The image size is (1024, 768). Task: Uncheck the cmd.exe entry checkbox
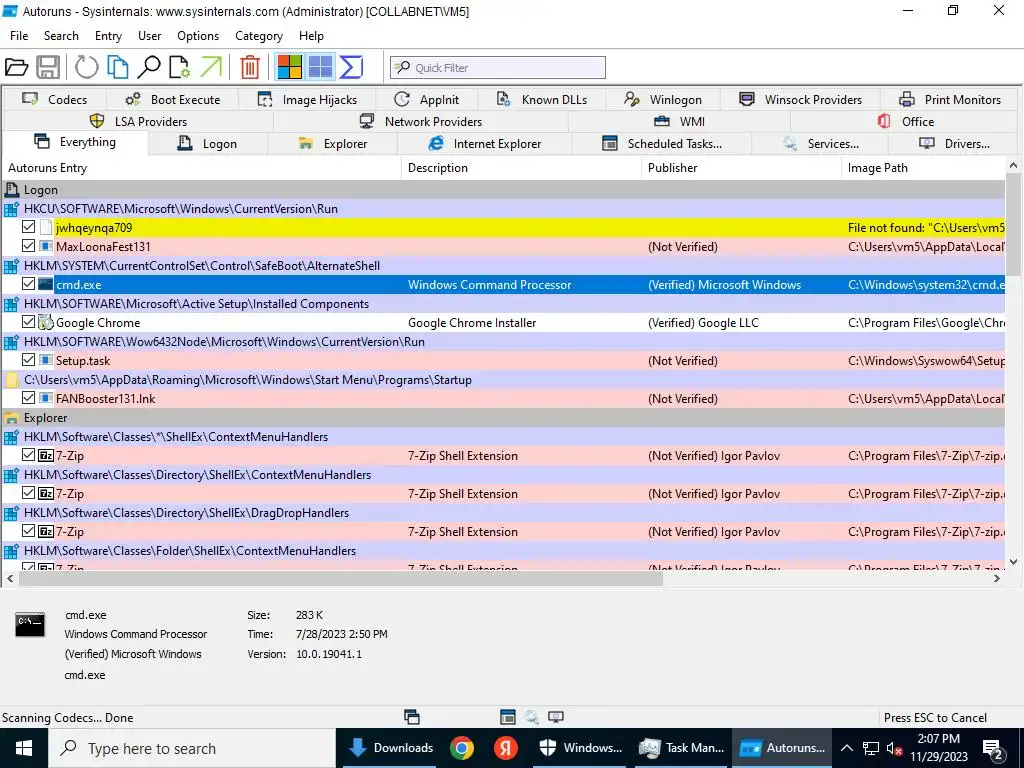tap(28, 284)
